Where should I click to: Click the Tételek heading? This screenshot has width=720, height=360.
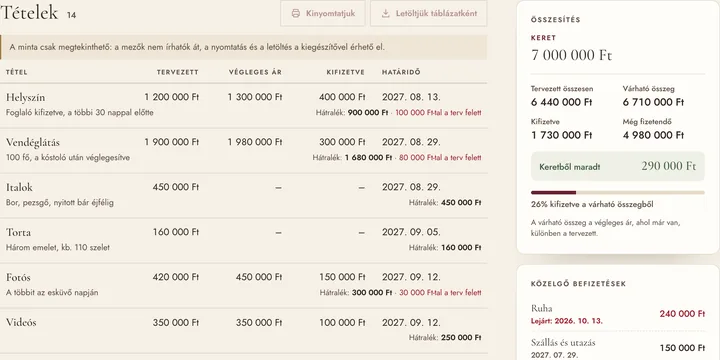coord(29,12)
